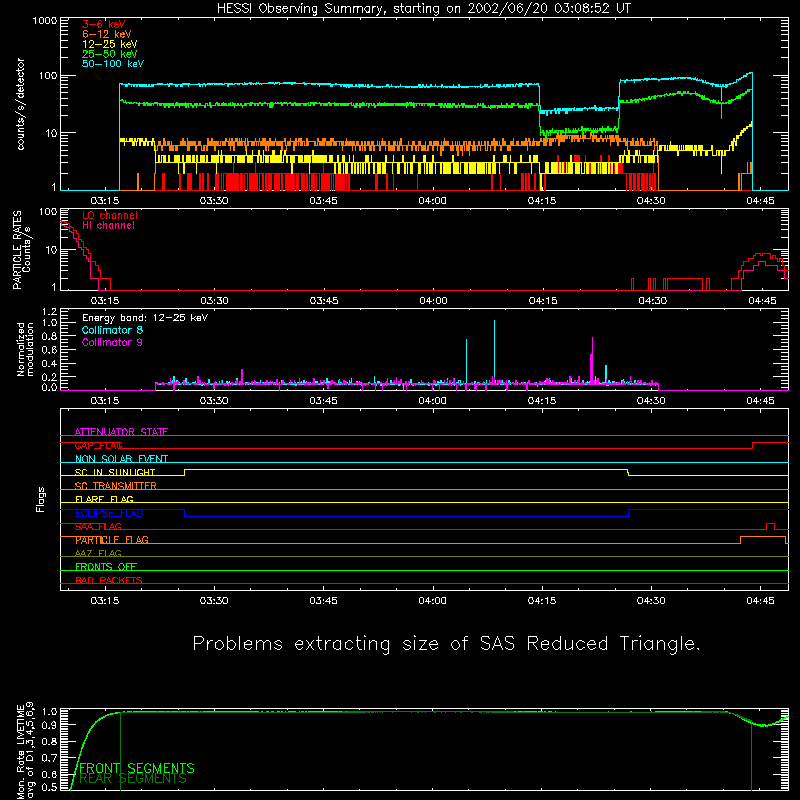Click the "REAR SEGMENTS" legend label
800x800 pixels.
coord(133,779)
